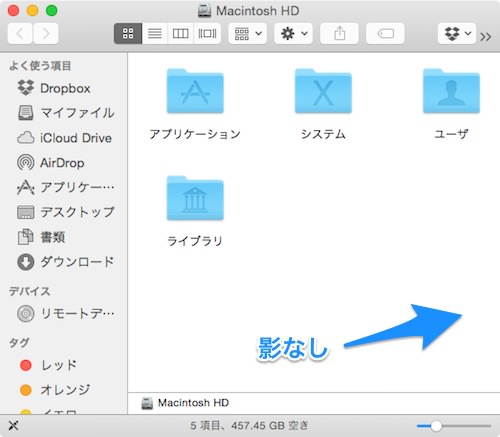Select the システム folder icon
The image size is (500, 437).
pyautogui.click(x=323, y=91)
